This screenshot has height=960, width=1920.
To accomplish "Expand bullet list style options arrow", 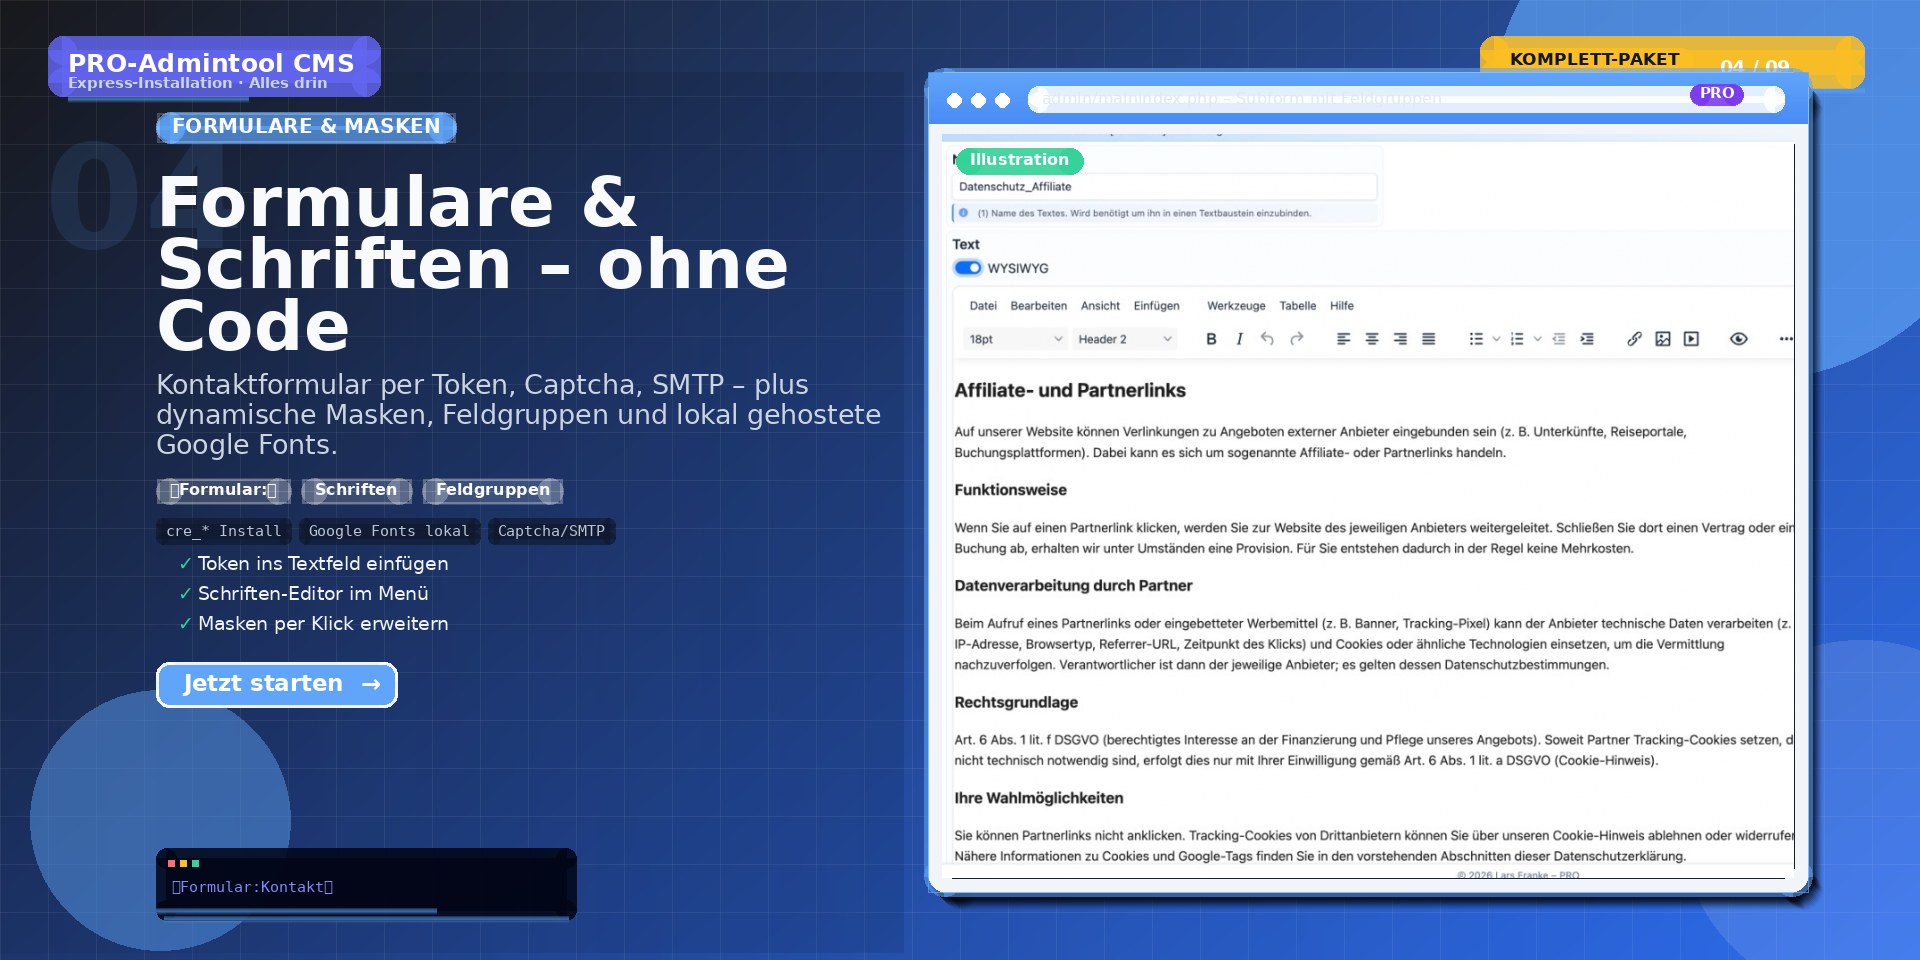I will tap(1496, 339).
